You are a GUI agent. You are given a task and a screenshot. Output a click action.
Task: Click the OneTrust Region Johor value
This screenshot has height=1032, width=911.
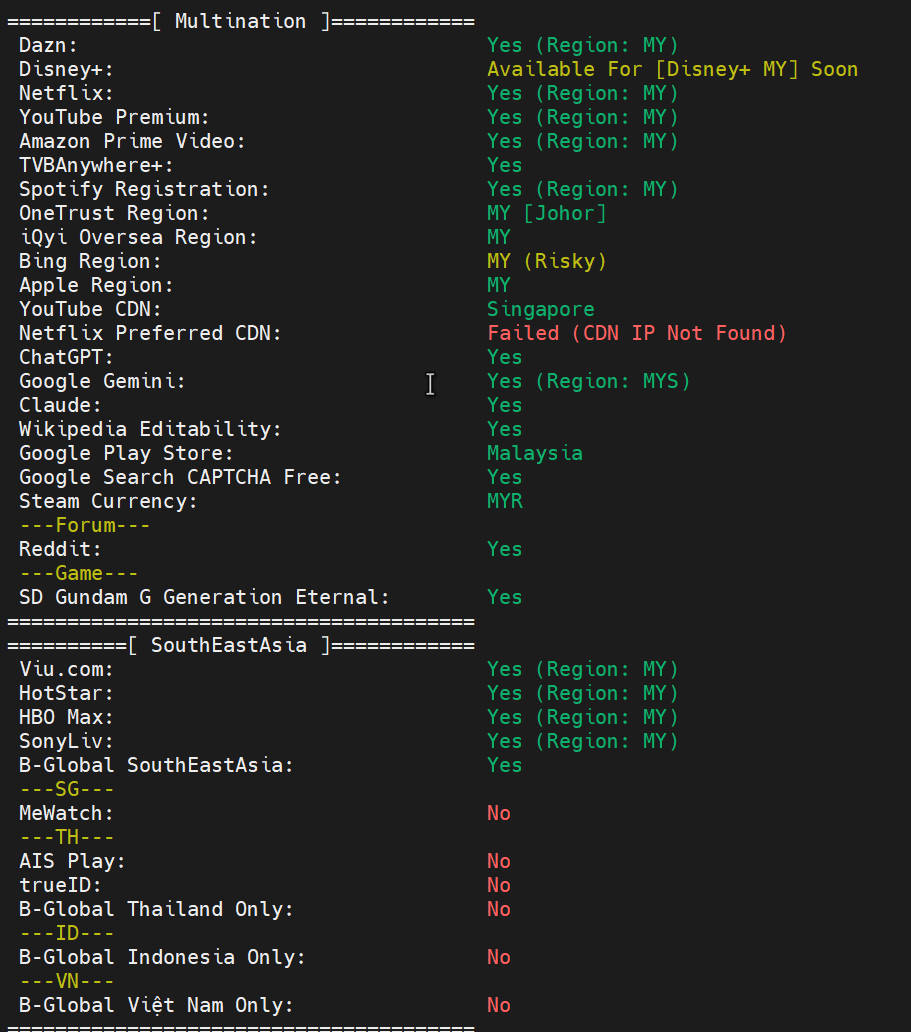click(546, 213)
